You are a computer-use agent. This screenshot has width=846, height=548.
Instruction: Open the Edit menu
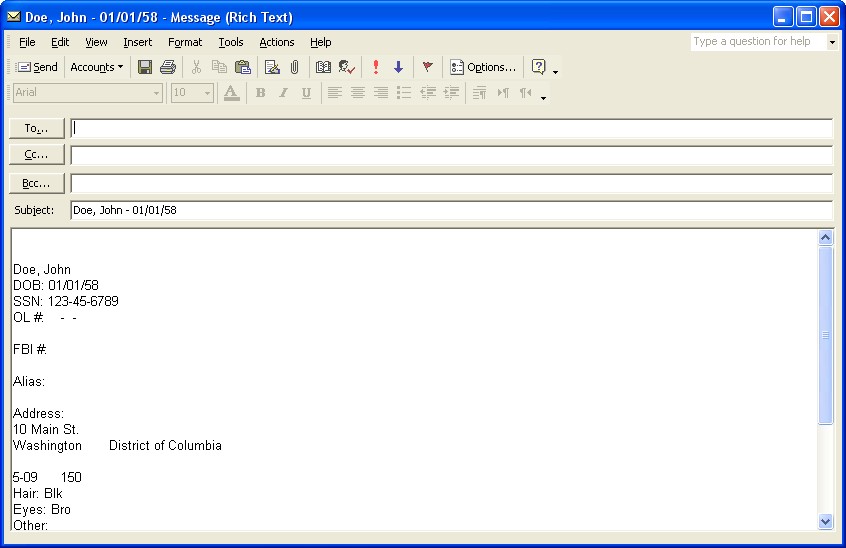60,42
